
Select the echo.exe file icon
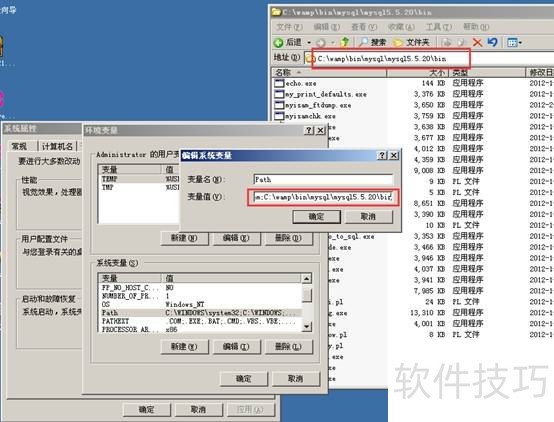(x=279, y=83)
